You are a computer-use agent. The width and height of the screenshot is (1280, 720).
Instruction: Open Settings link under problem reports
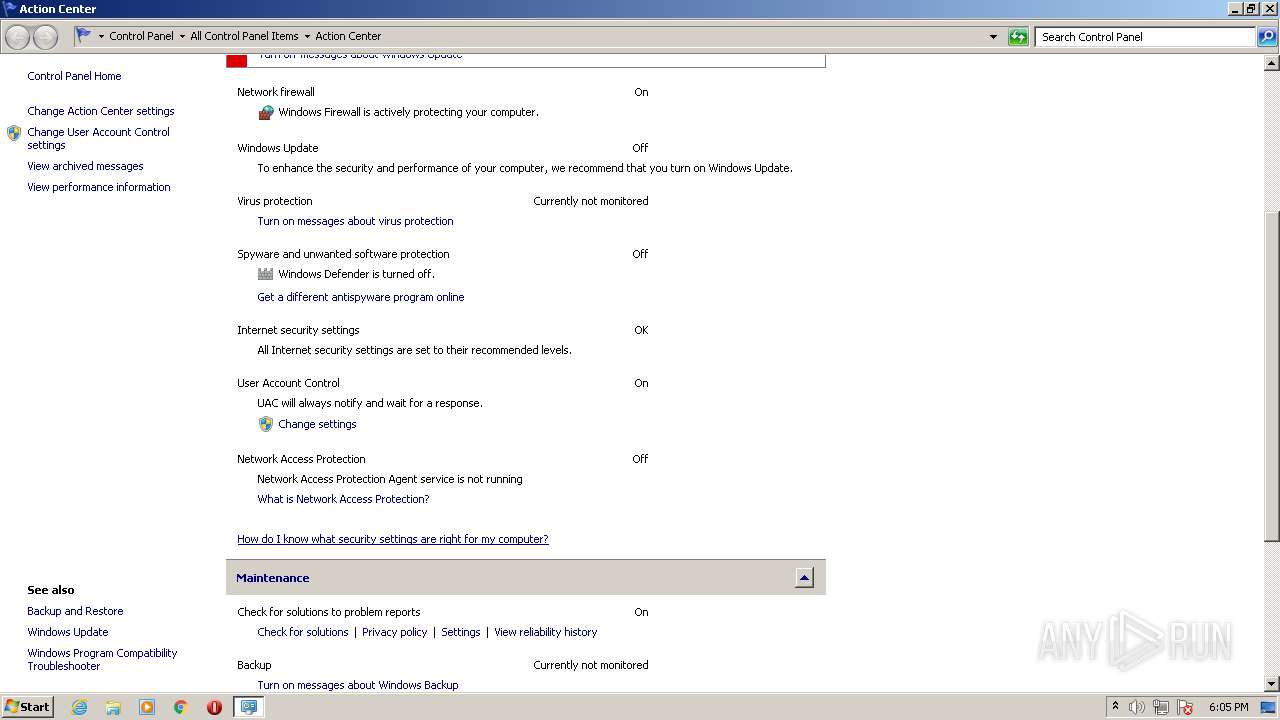[x=461, y=632]
